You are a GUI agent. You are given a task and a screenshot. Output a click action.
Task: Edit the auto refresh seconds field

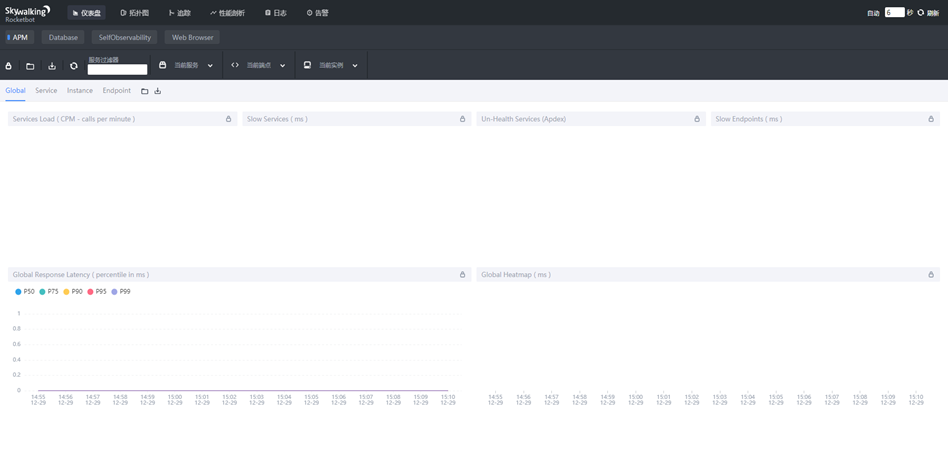point(895,12)
